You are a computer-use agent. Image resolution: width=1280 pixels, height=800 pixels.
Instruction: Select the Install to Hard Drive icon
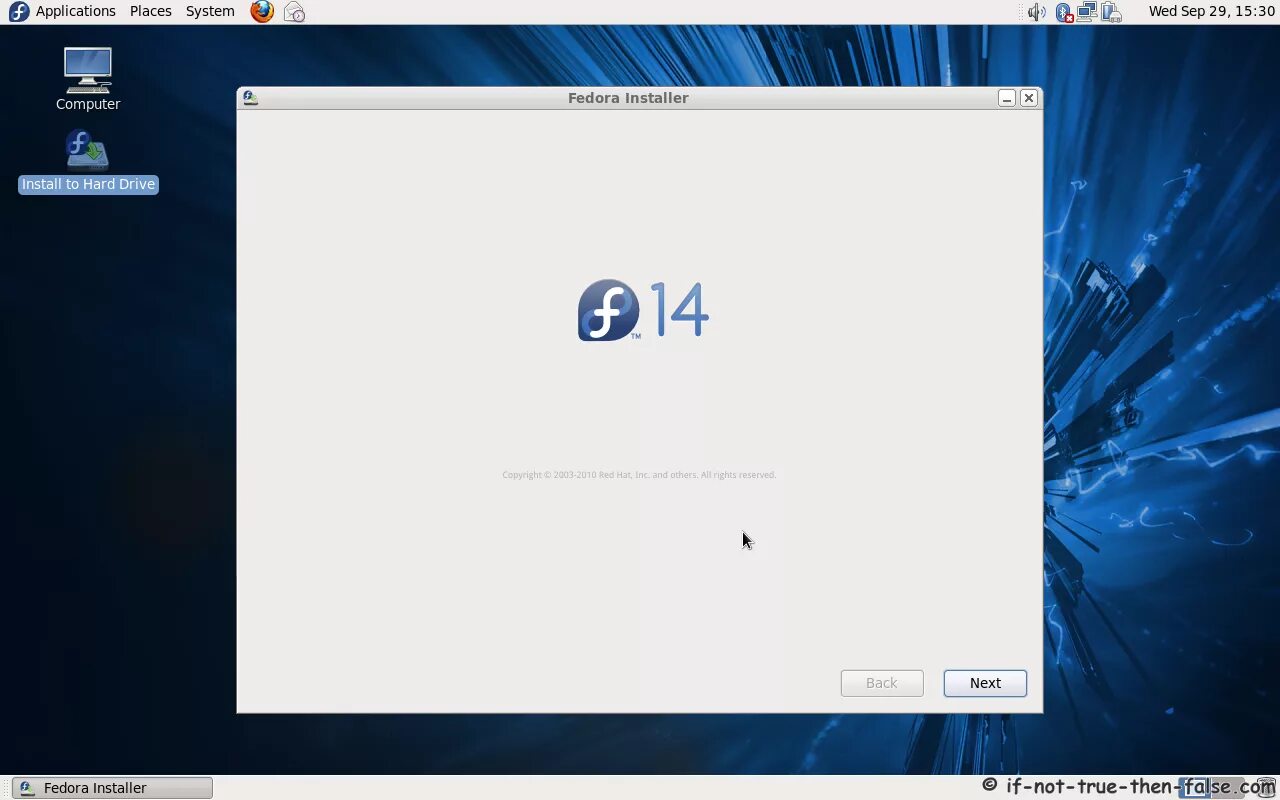pos(88,161)
